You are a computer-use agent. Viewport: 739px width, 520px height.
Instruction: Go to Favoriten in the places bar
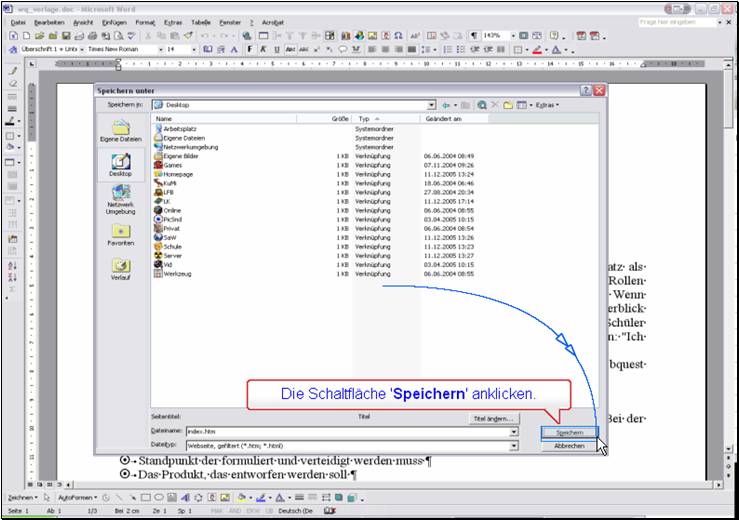(120, 235)
